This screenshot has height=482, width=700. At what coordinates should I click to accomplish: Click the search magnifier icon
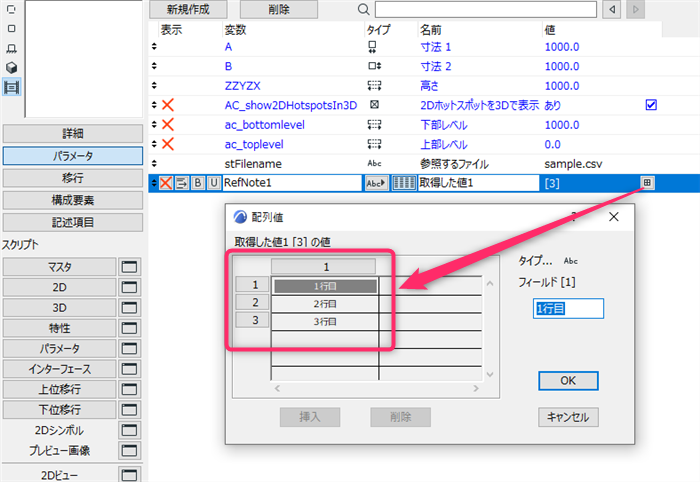pos(363,9)
